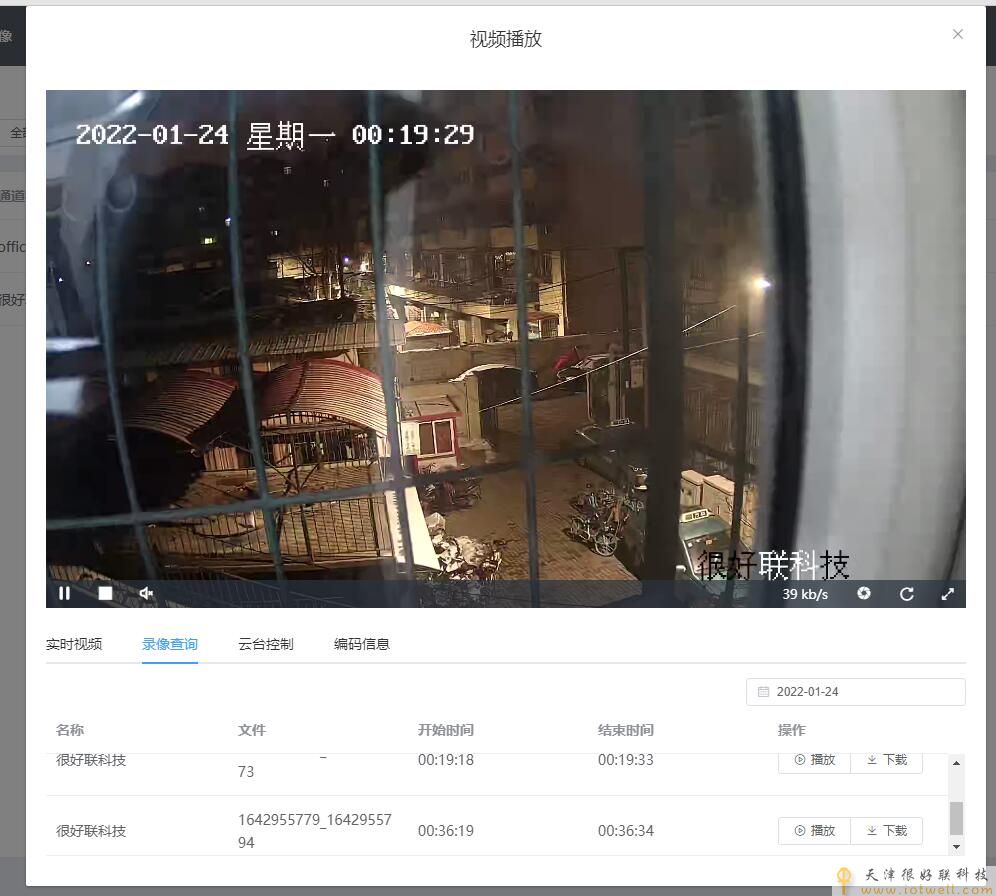996x896 pixels.
Task: Click the 结束时间 column header
Action: (625, 730)
